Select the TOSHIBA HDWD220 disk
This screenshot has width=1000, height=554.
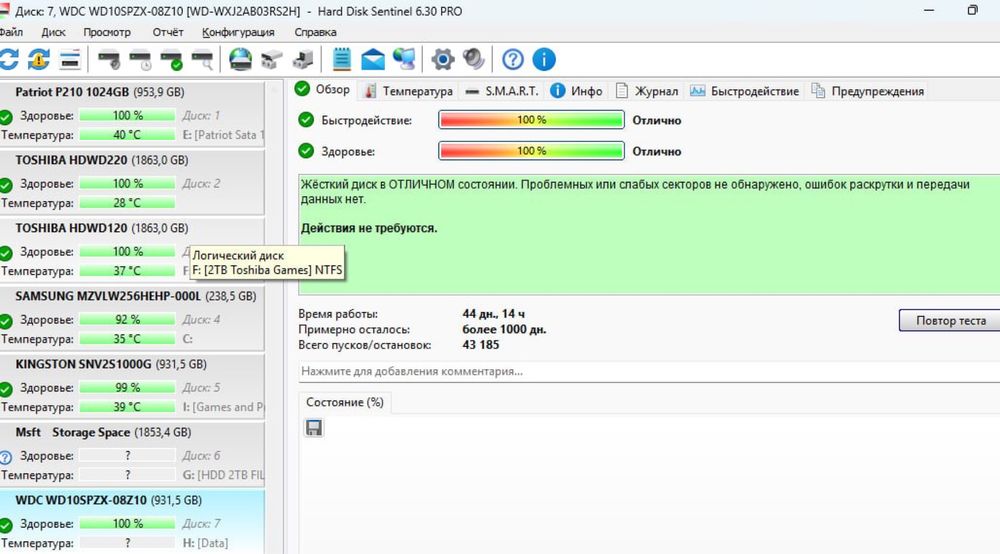click(132, 182)
